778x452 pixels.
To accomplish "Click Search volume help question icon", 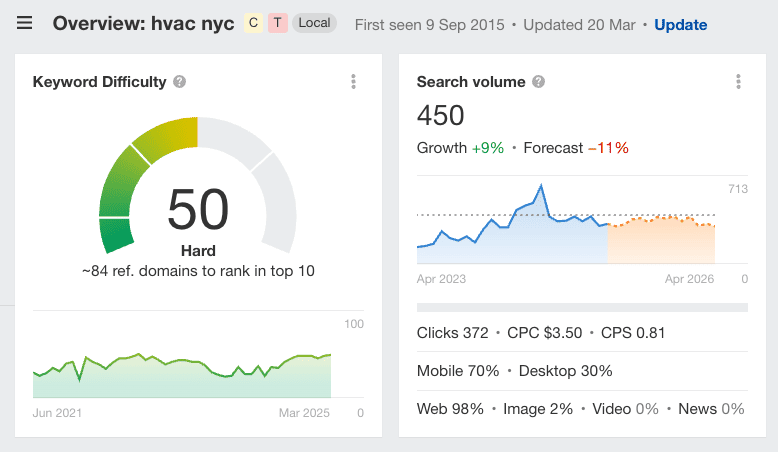I will point(538,82).
